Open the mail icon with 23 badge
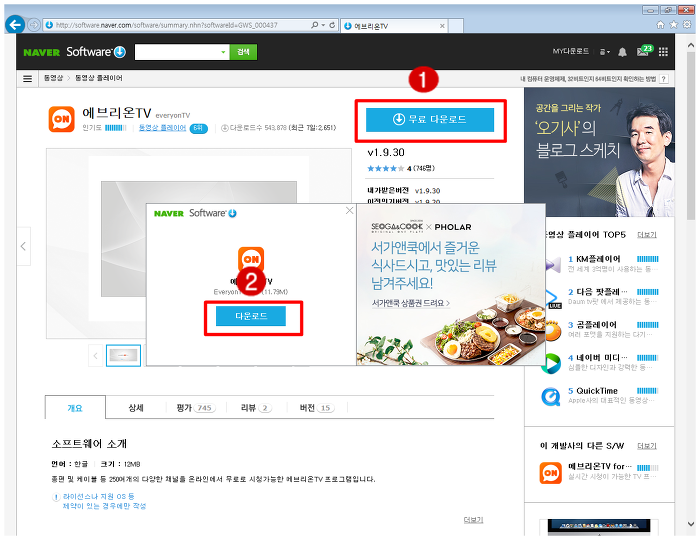700x540 pixels. 644,51
